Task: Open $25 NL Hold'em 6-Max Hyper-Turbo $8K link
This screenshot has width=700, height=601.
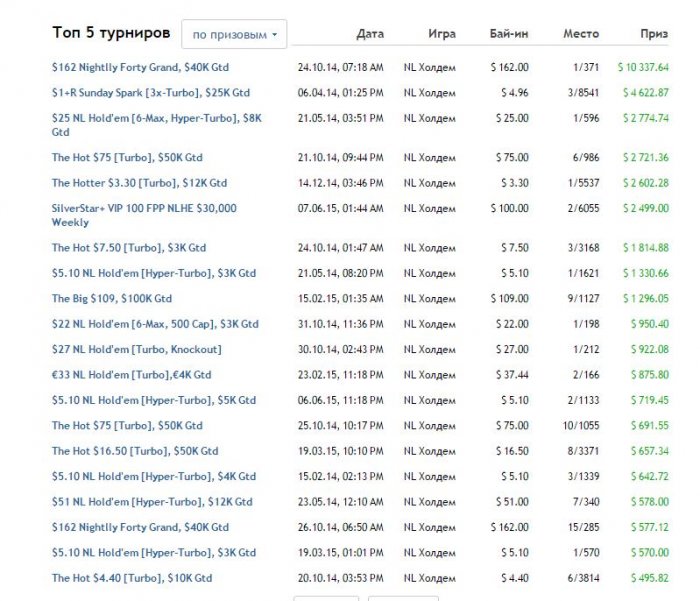Action: 156,118
